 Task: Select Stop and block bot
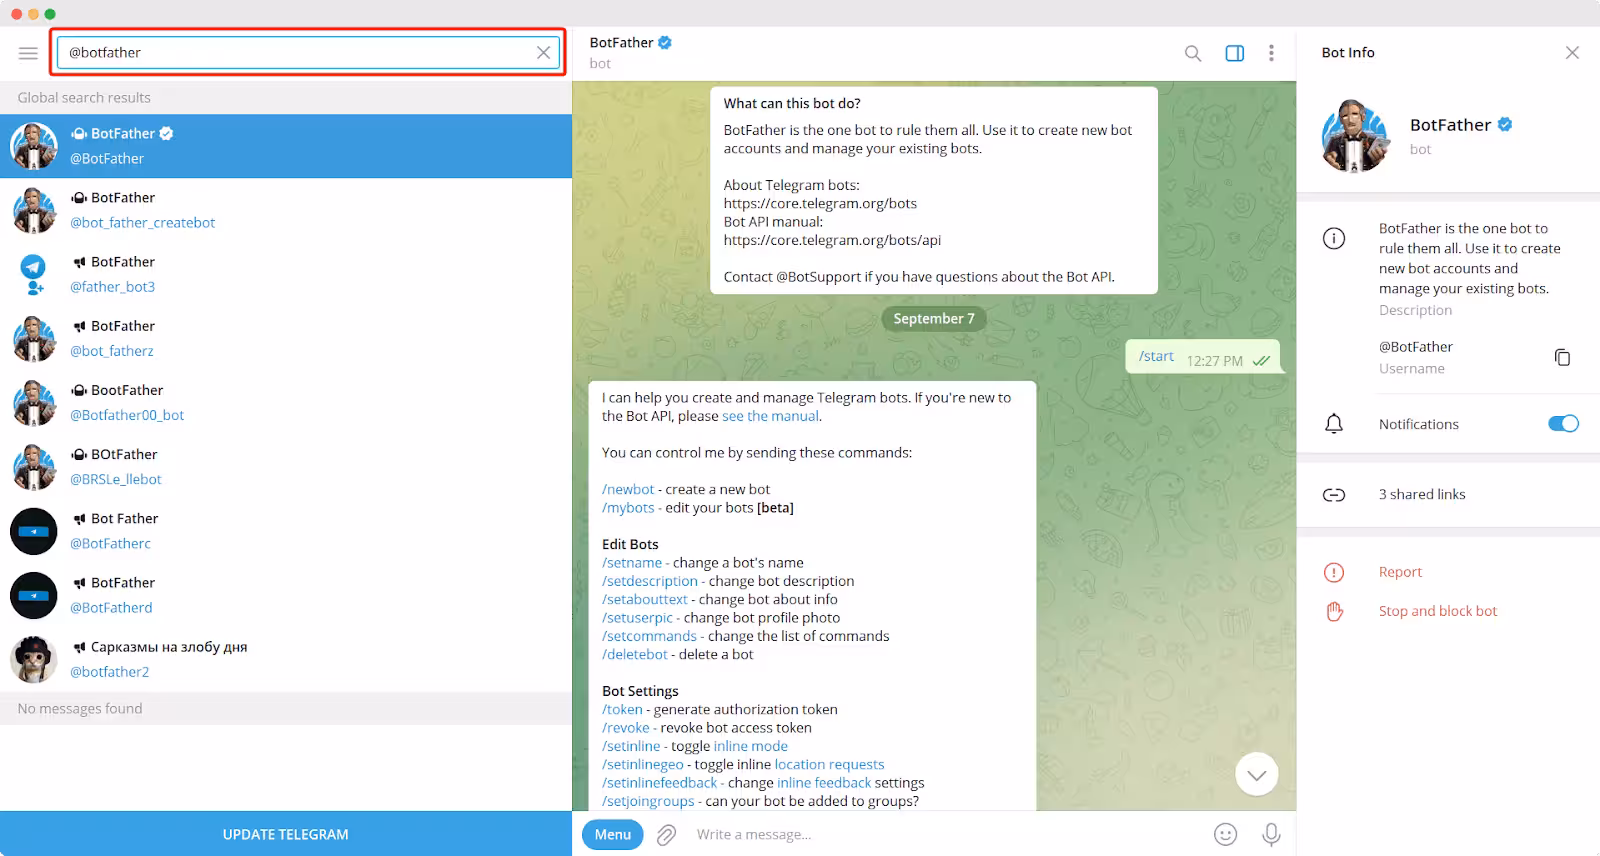click(1438, 611)
